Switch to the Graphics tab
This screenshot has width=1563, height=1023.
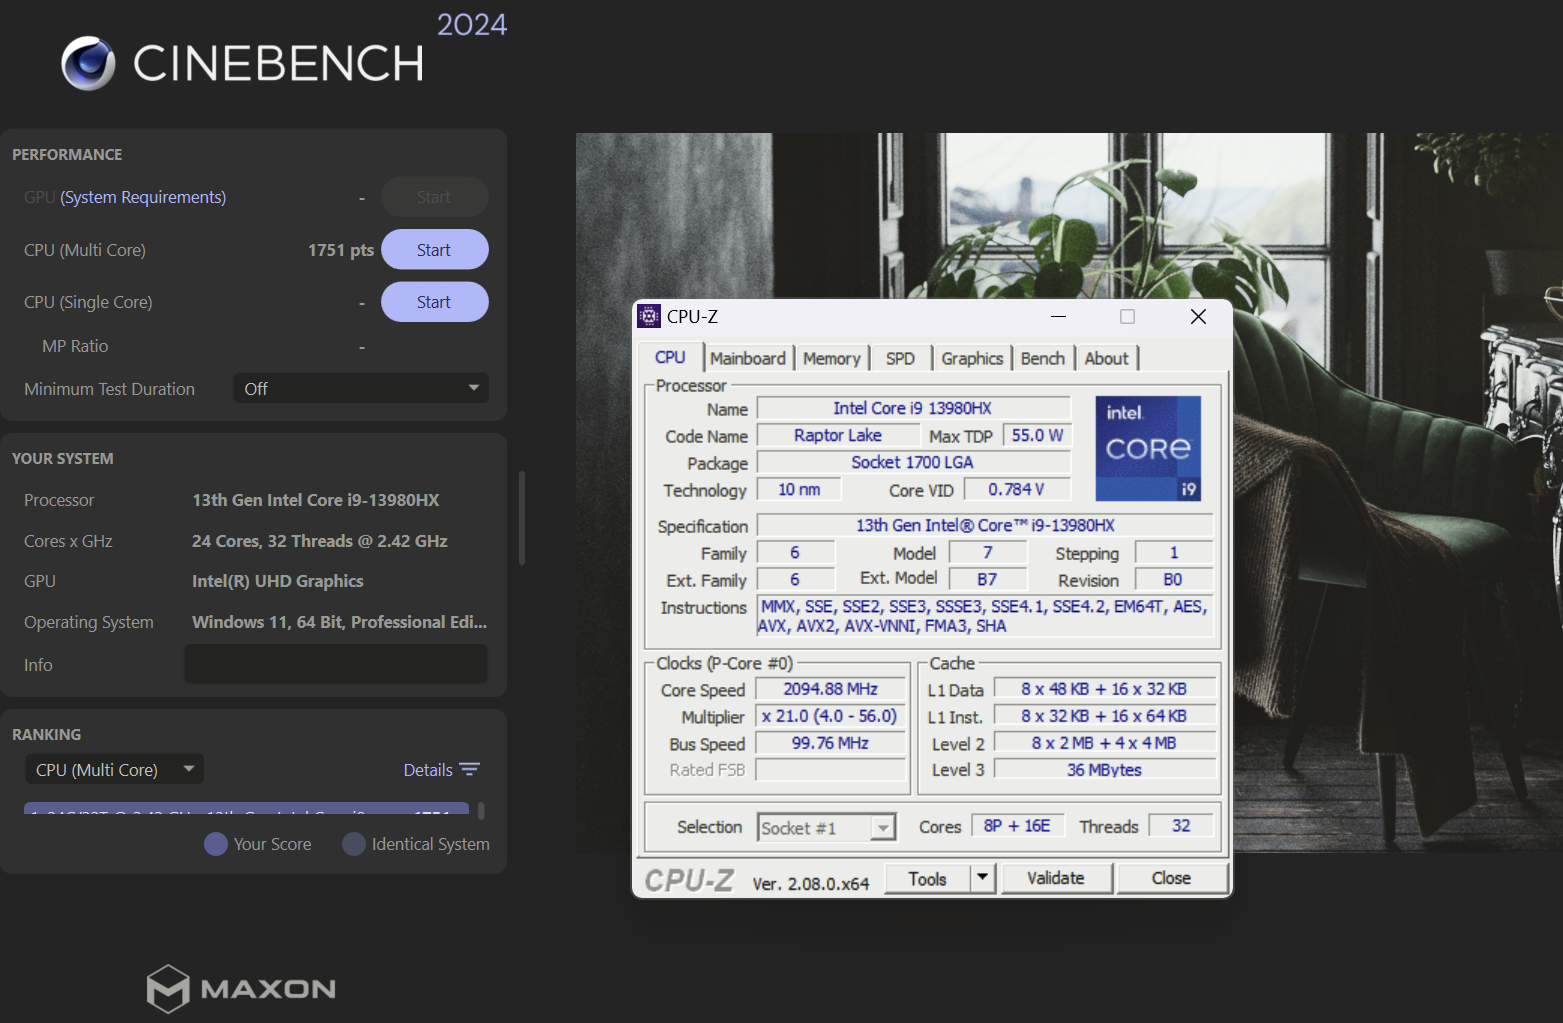[972, 358]
